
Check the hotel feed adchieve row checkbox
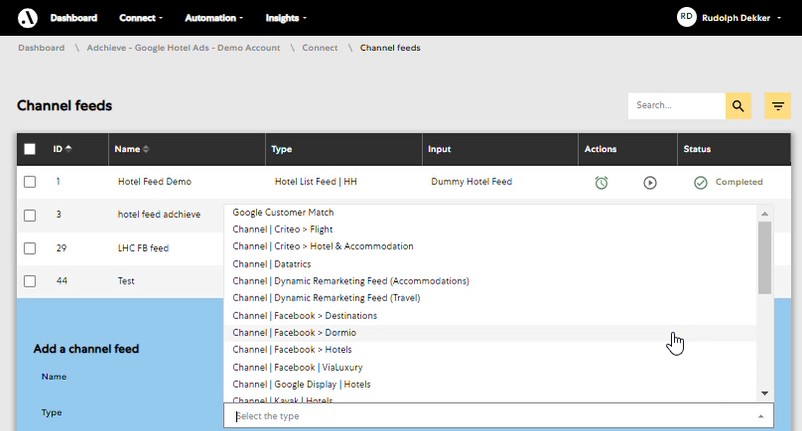[x=30, y=215]
